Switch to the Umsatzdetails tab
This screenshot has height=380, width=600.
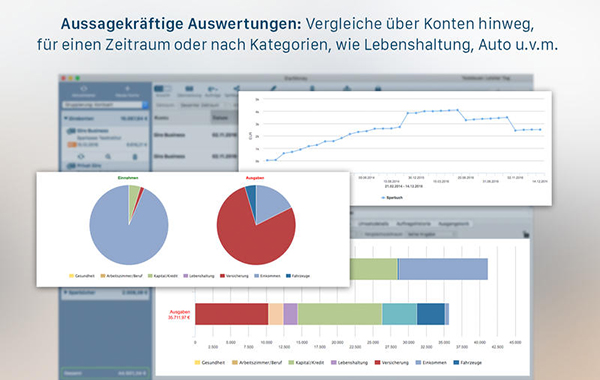click(x=373, y=223)
